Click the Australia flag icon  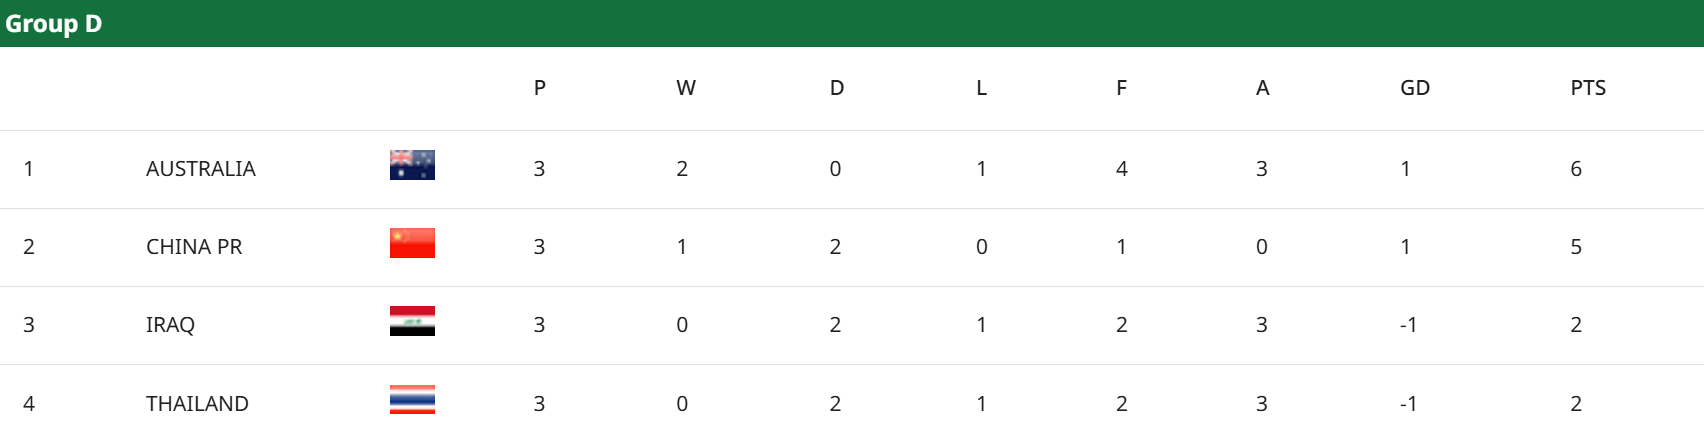(412, 165)
